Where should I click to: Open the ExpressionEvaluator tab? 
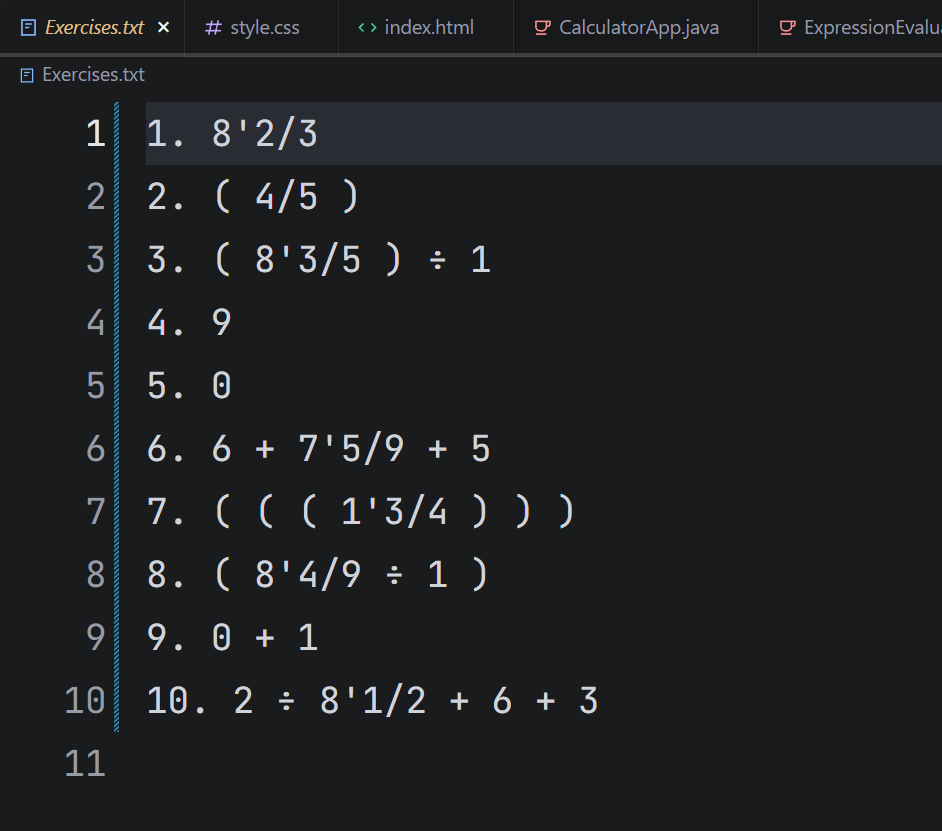[850, 28]
